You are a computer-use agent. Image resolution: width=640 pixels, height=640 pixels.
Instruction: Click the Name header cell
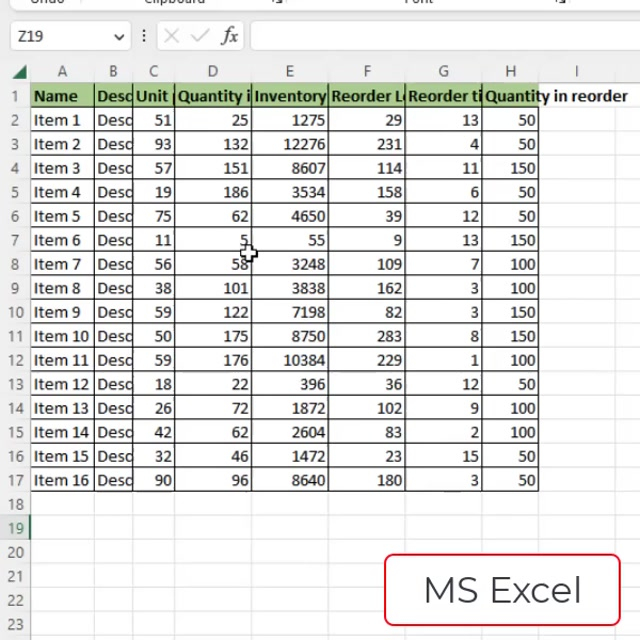(x=62, y=96)
